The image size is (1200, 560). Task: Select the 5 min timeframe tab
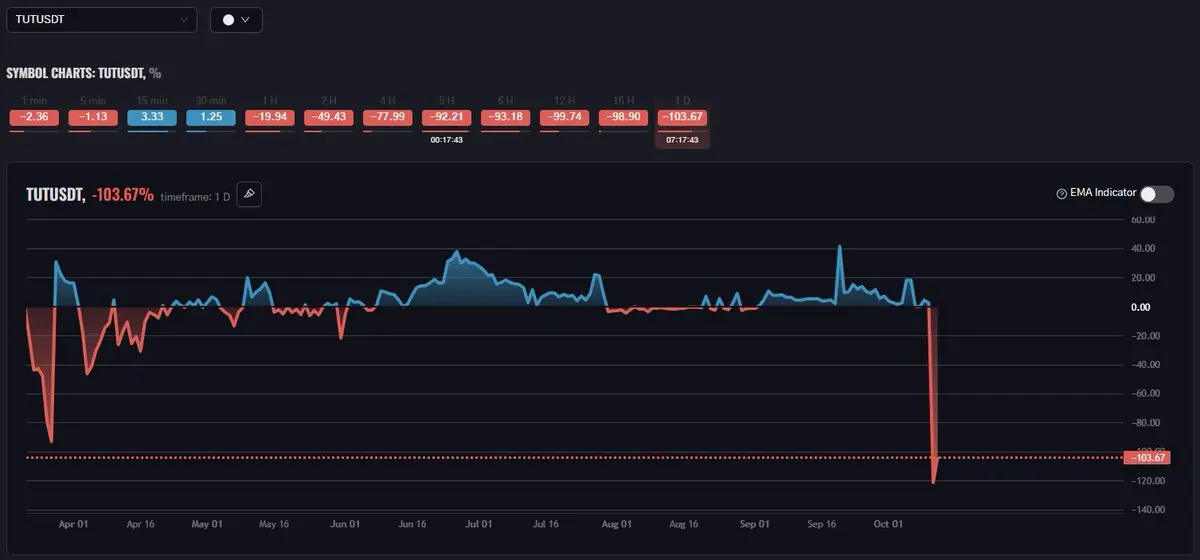[93, 117]
